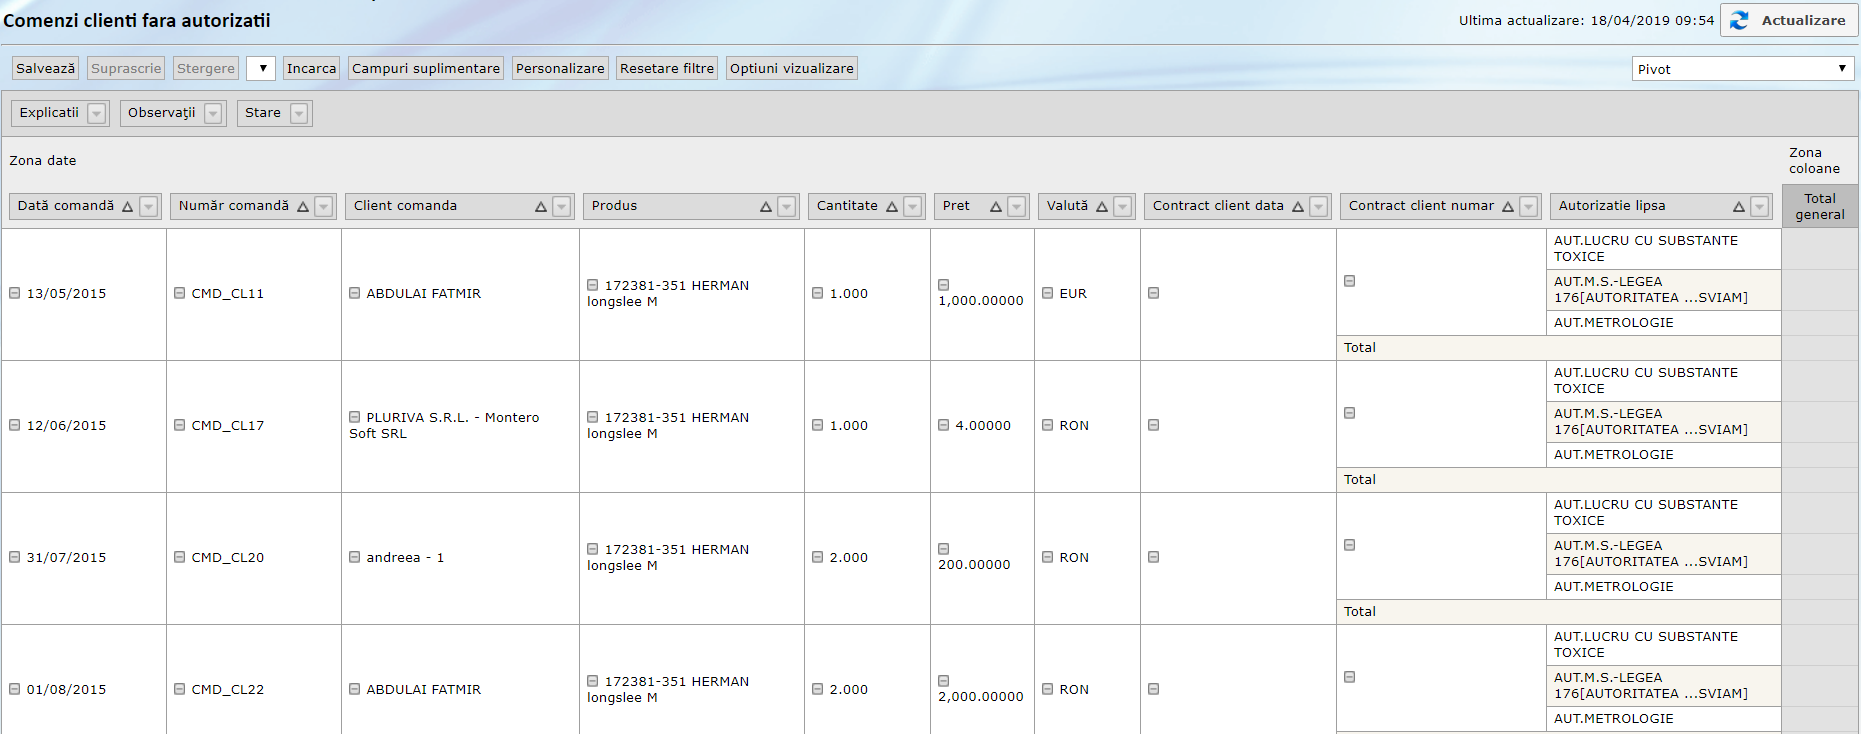Open Campuri suplimentare
This screenshot has width=1861, height=734.
coord(426,69)
